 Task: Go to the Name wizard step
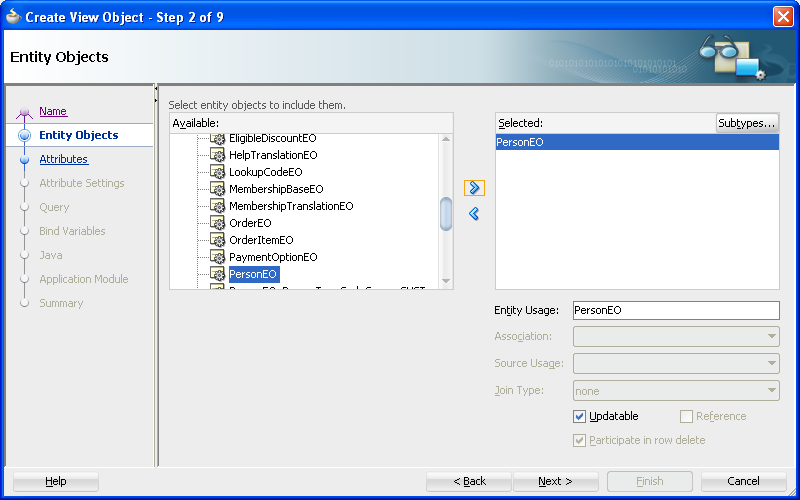pyautogui.click(x=53, y=111)
